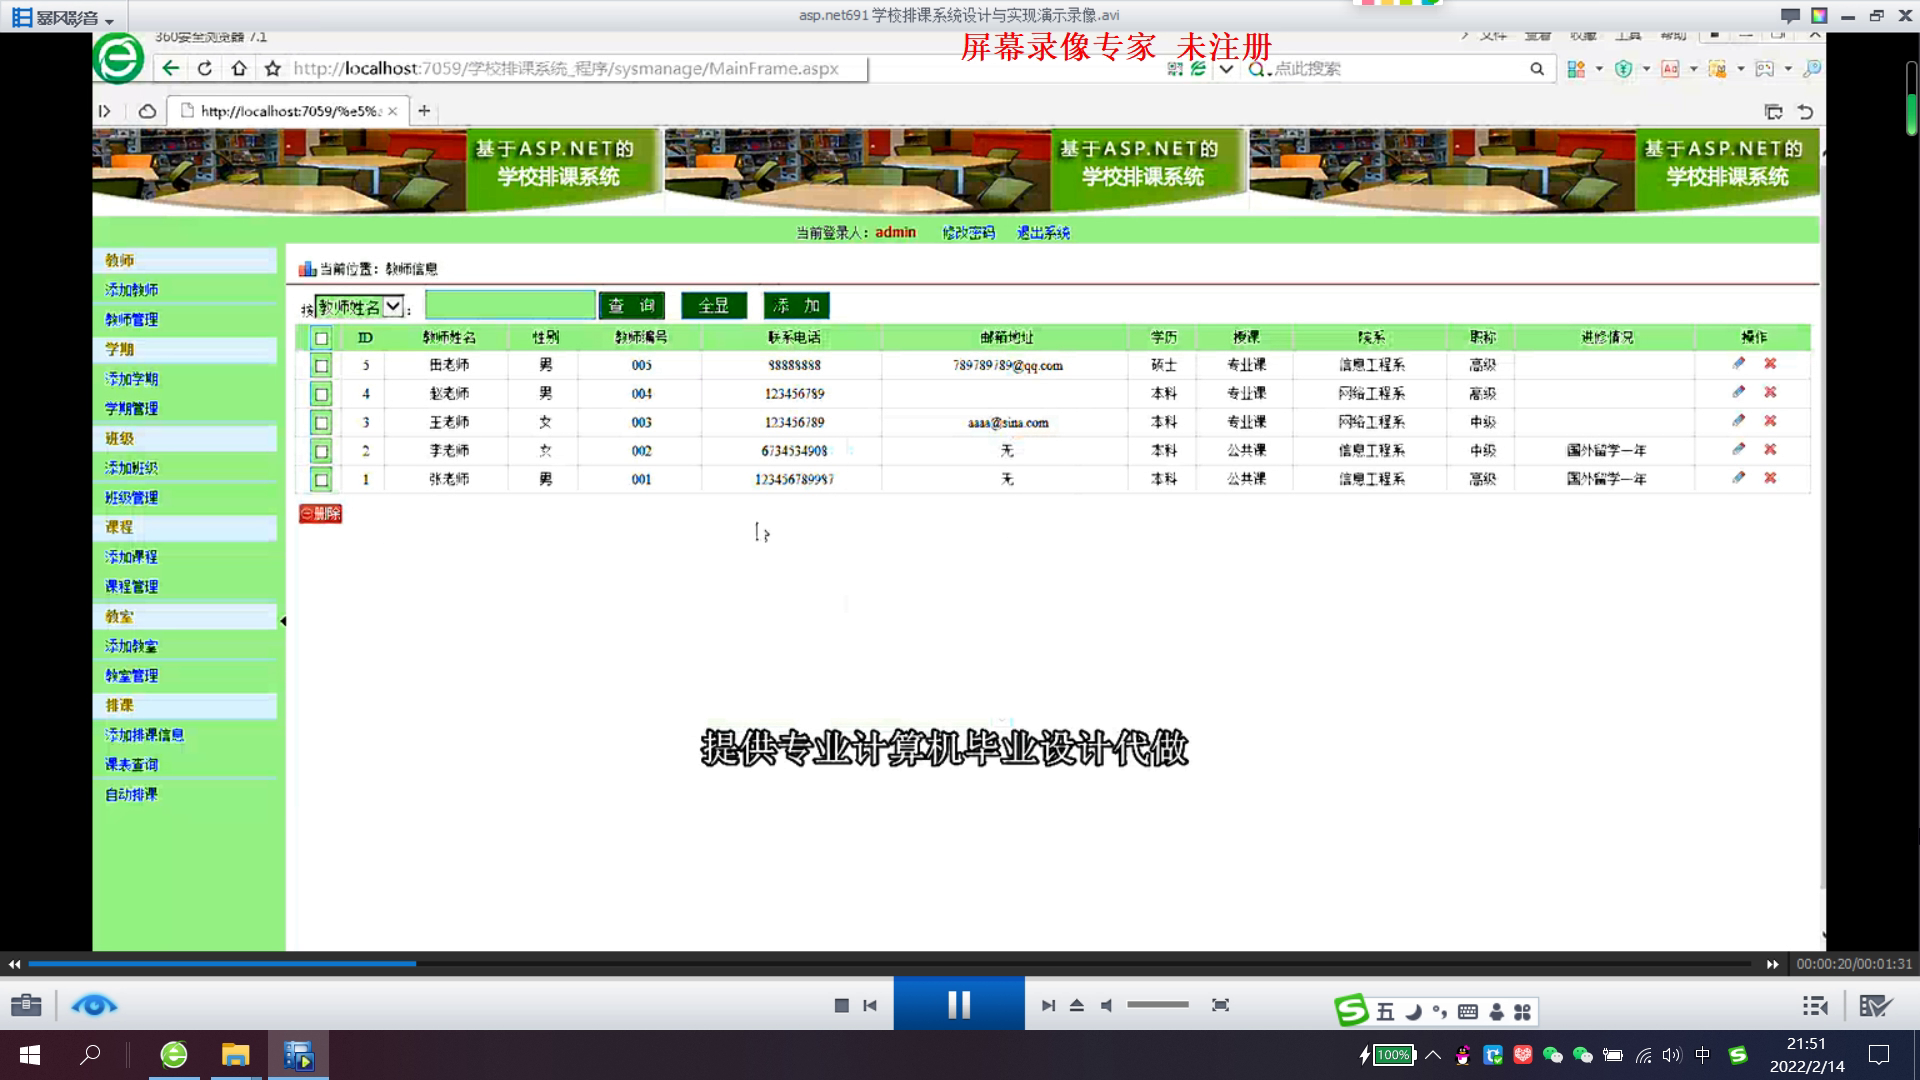
Task: Click the red delete X for 田老师
Action: [1770, 364]
